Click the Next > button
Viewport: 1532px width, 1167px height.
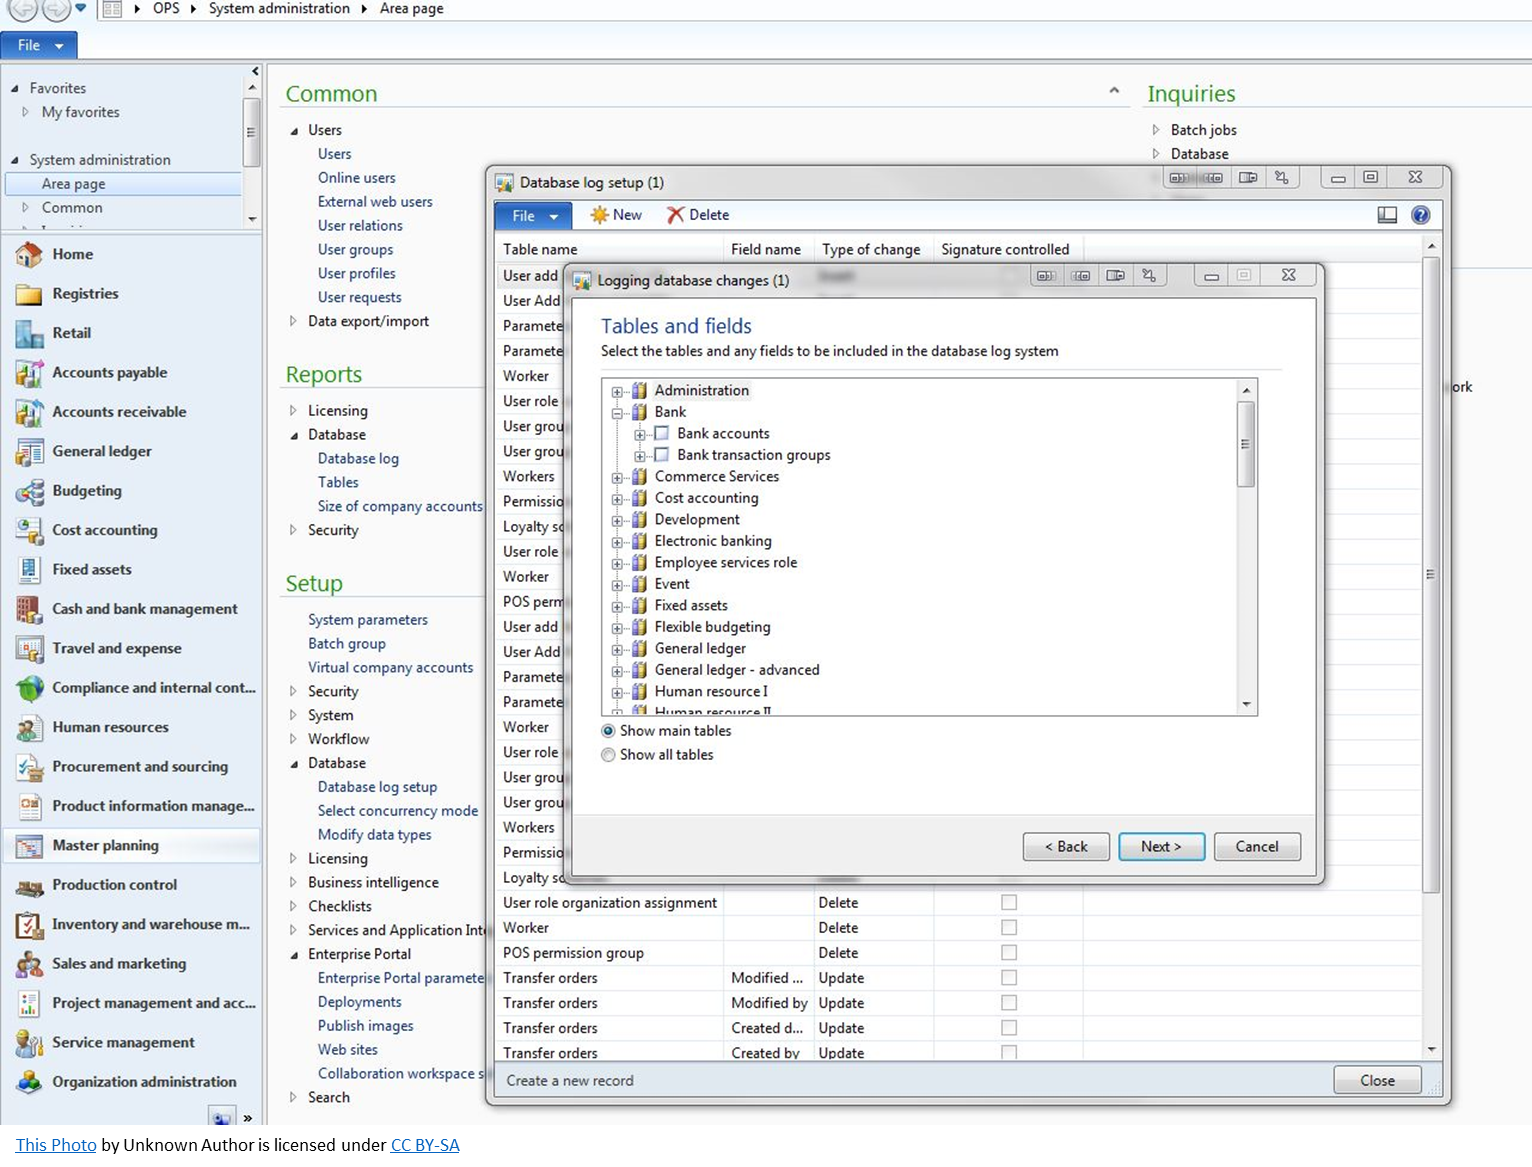point(1160,847)
